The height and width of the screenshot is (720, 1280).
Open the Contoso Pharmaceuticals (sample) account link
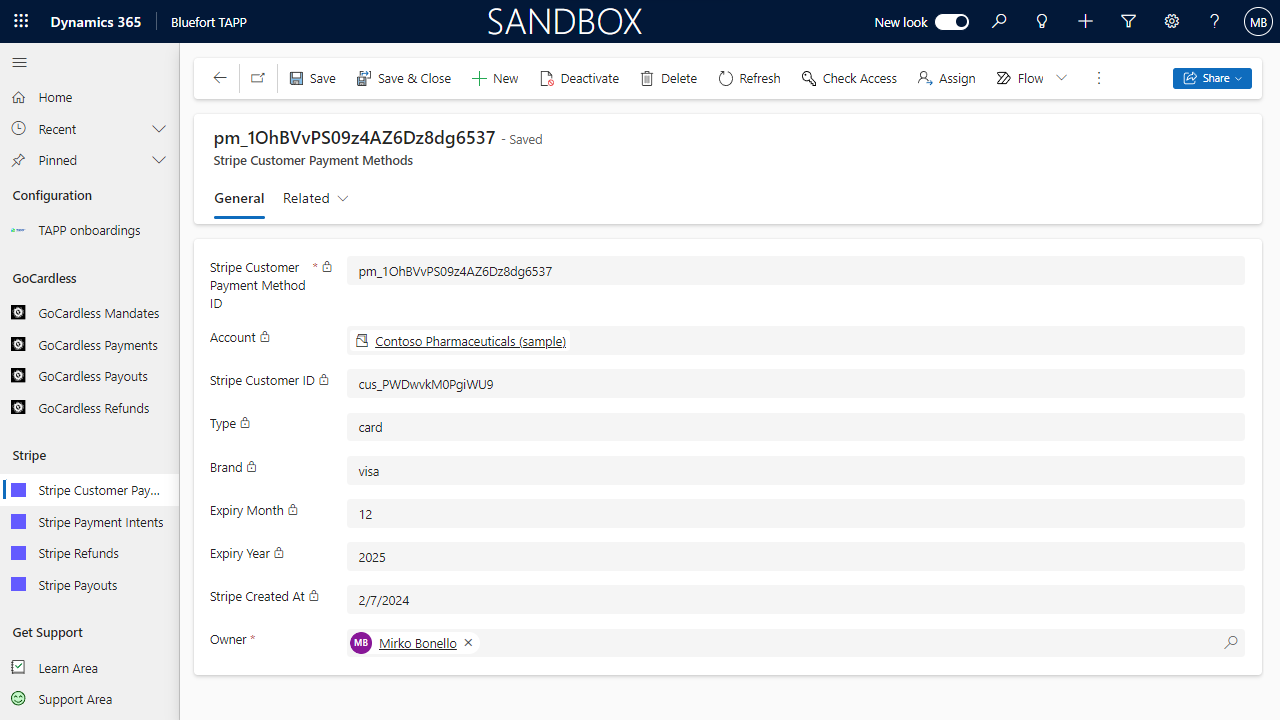[470, 342]
